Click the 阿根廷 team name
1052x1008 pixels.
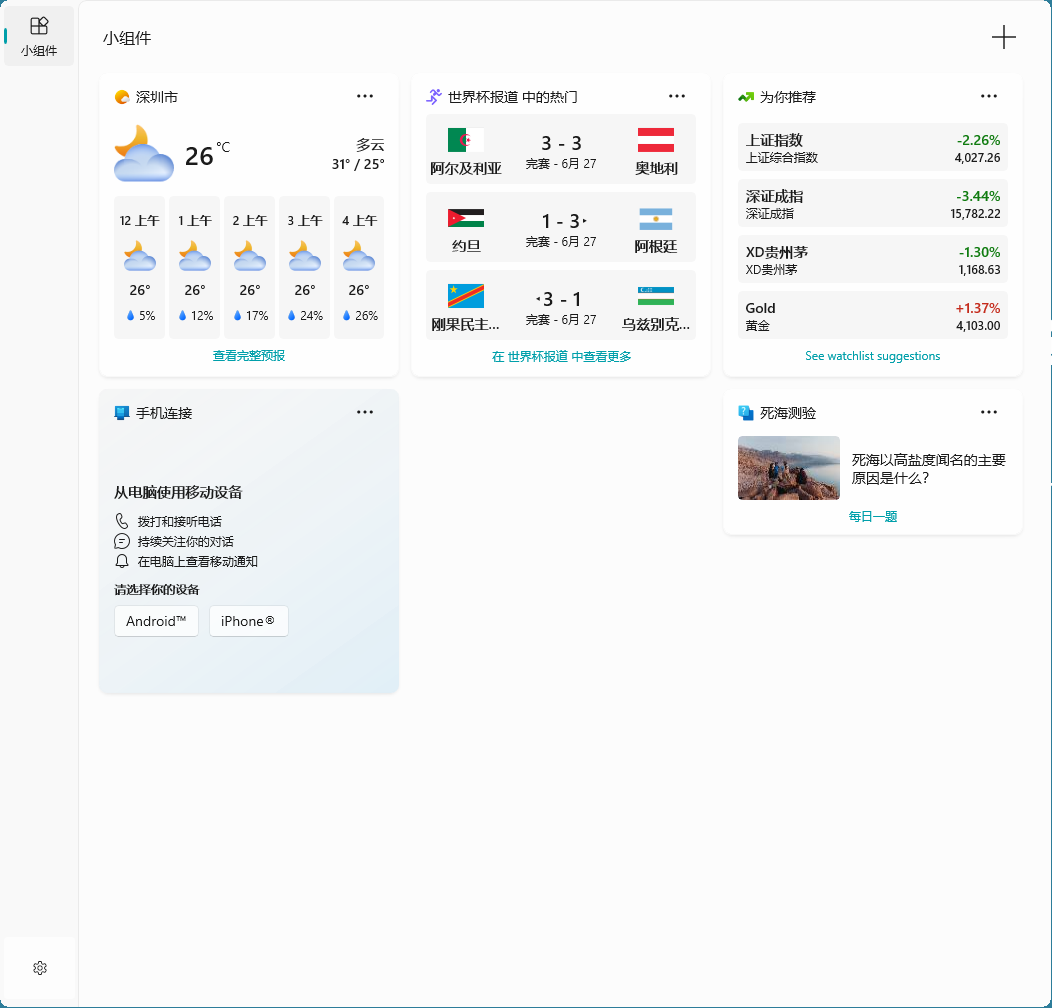coord(656,246)
